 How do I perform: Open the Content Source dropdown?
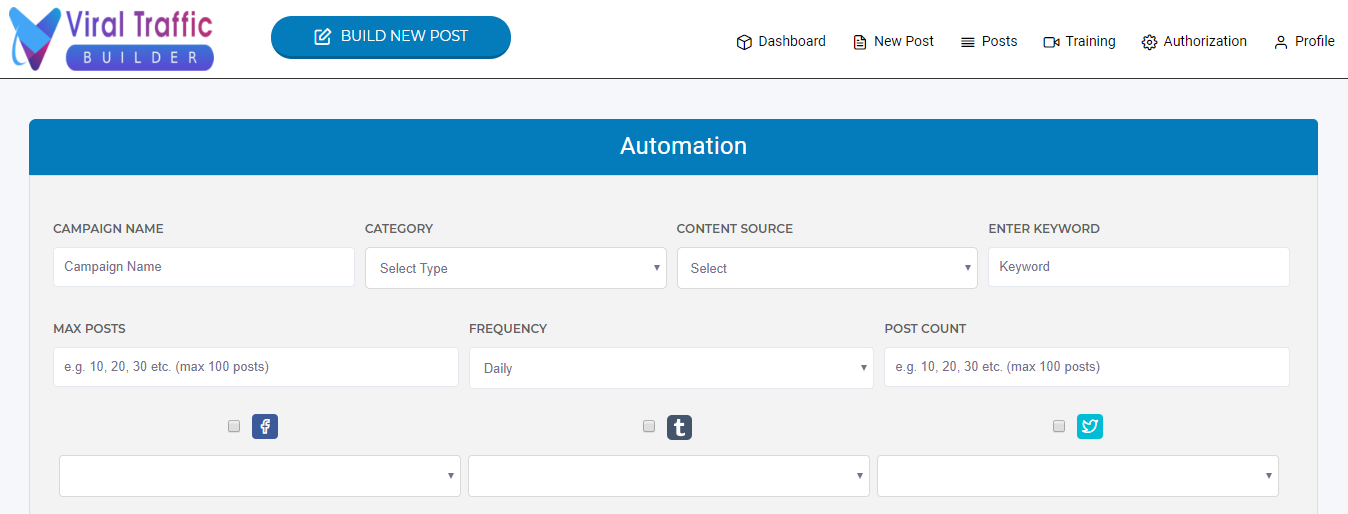(x=827, y=268)
